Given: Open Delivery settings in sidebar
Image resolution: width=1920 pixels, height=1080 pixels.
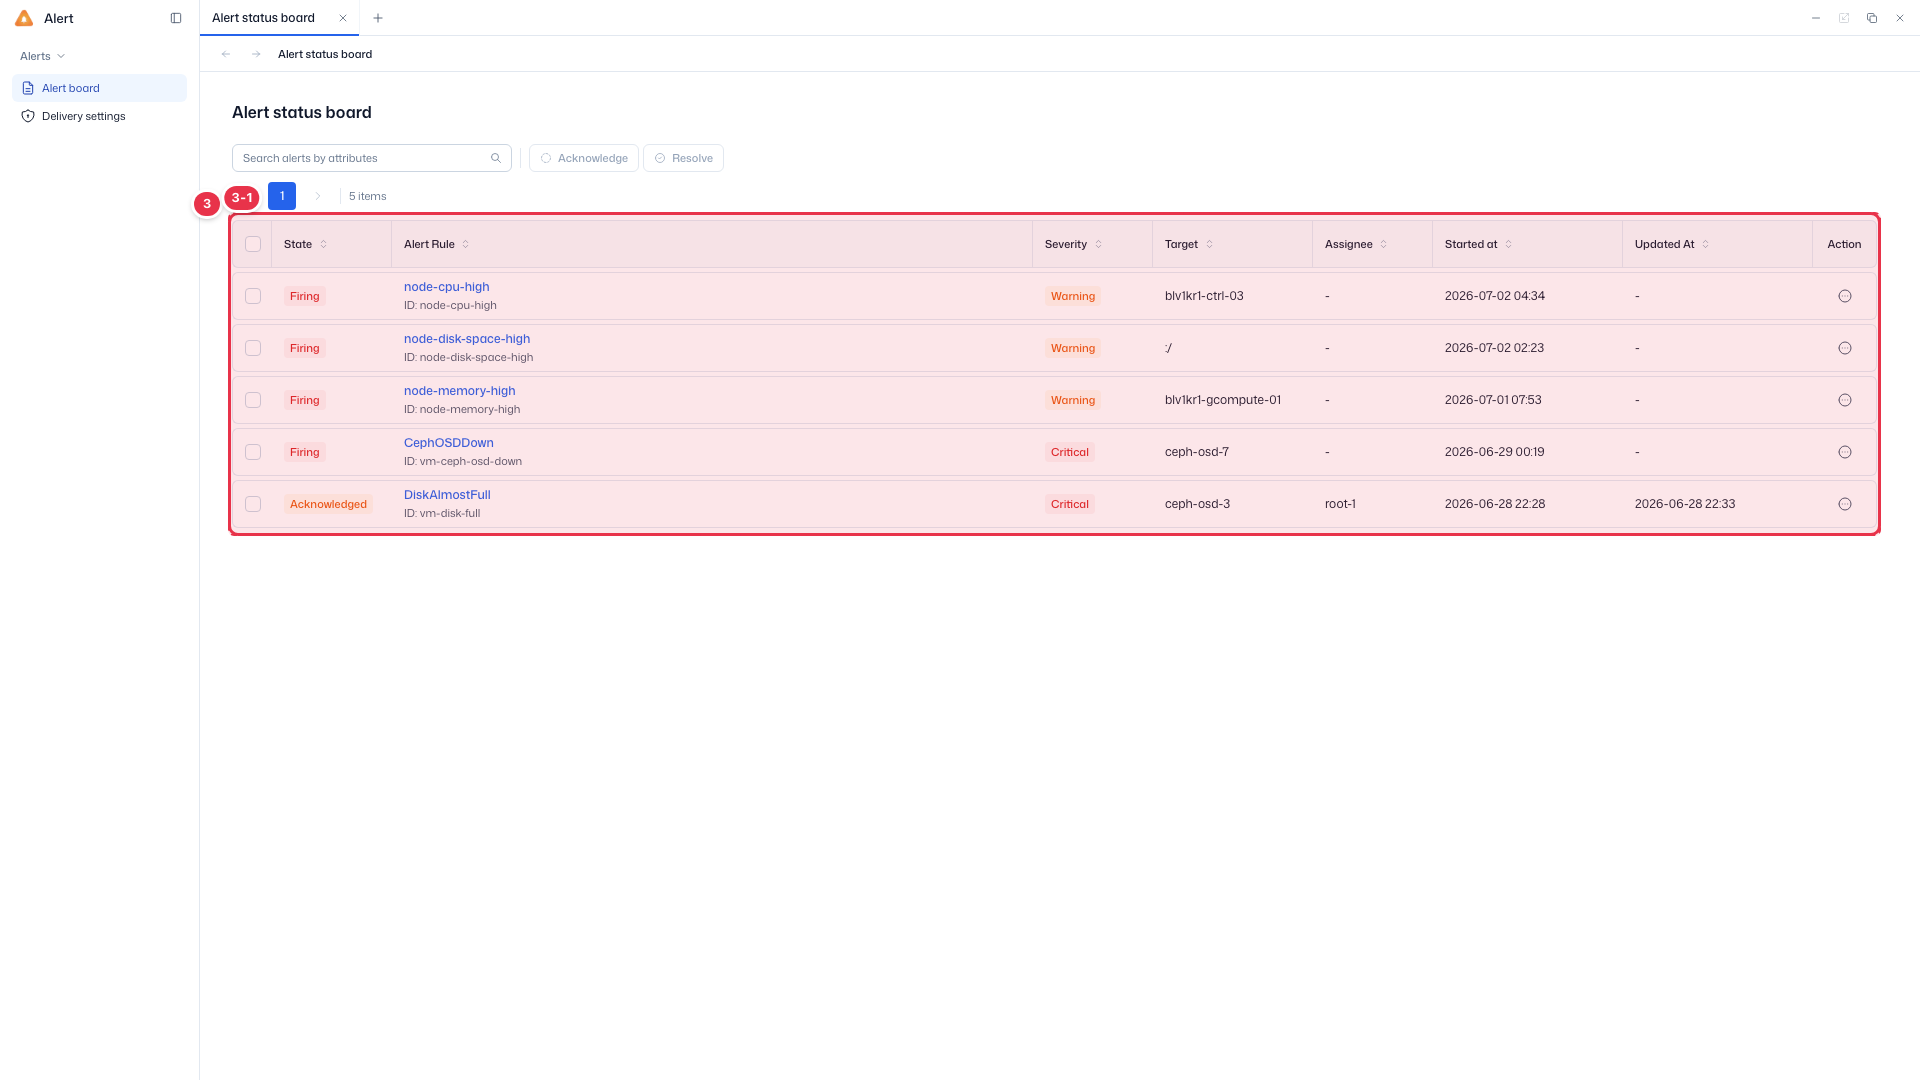Looking at the screenshot, I should [x=99, y=116].
